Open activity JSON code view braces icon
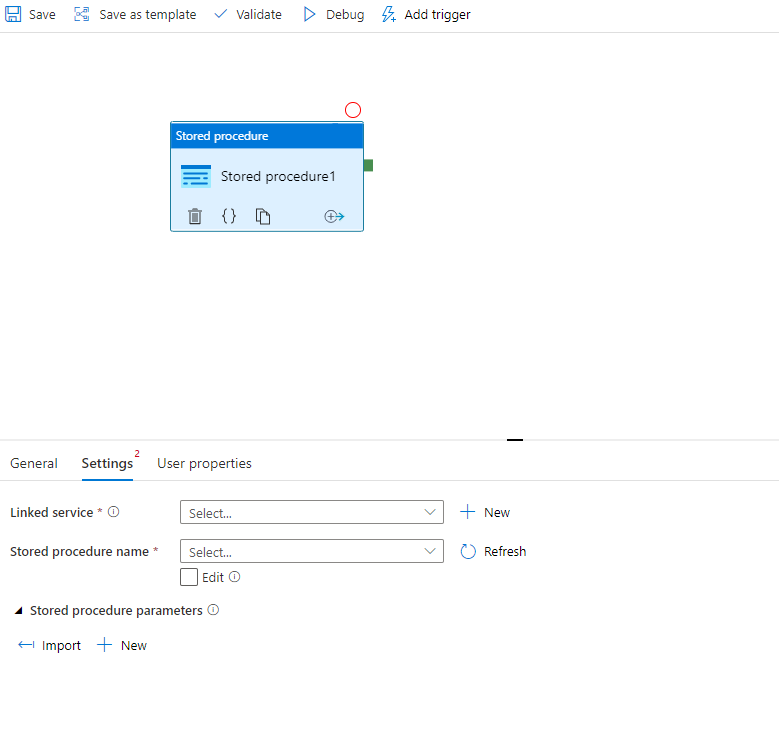The height and width of the screenshot is (752, 779). [x=229, y=216]
